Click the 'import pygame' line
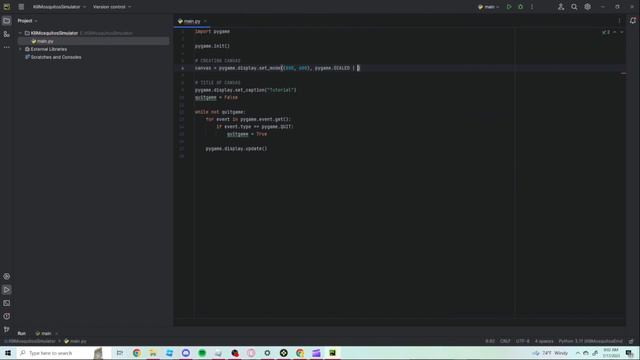 212,31
